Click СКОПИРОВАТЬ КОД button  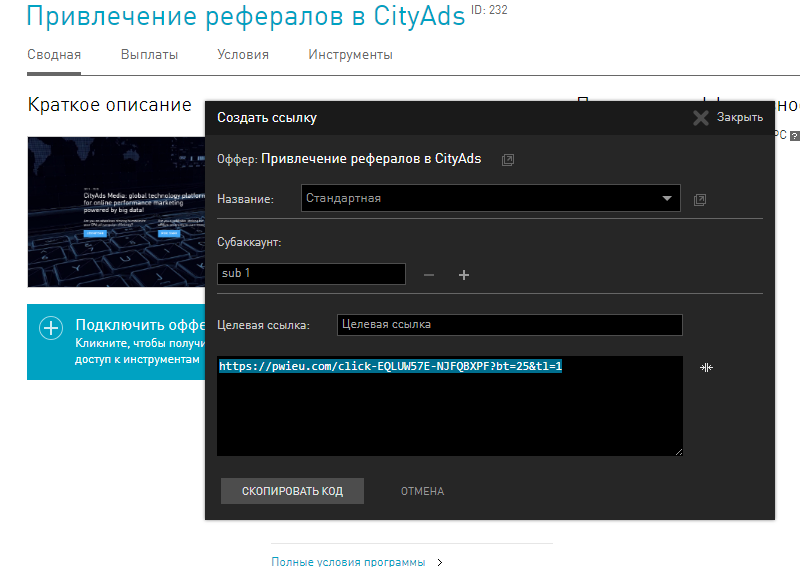(292, 491)
